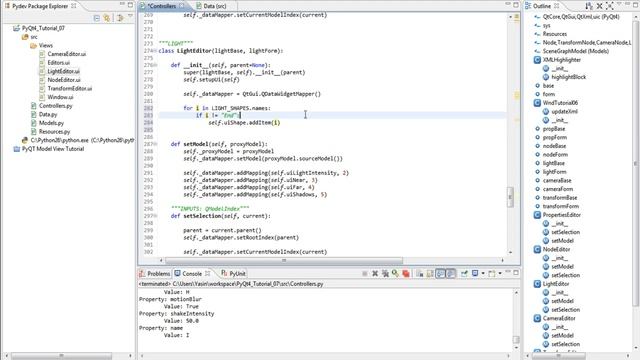This screenshot has height=360, width=640.
Task: Collapse setModel fold marker at line 287
Action: tap(155, 144)
